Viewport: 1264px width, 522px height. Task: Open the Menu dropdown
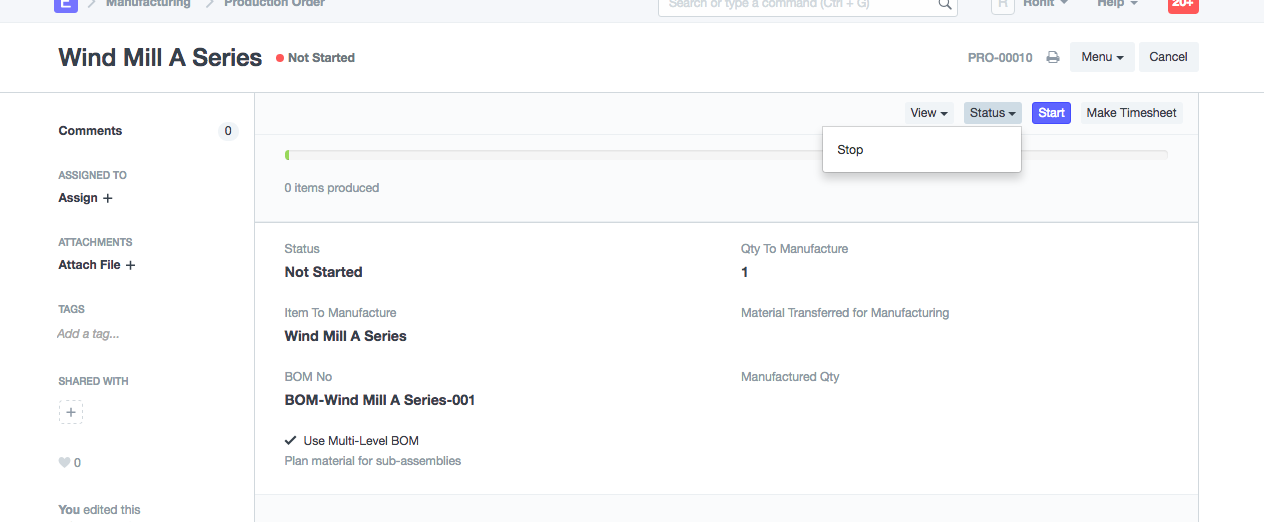pyautogui.click(x=1102, y=57)
